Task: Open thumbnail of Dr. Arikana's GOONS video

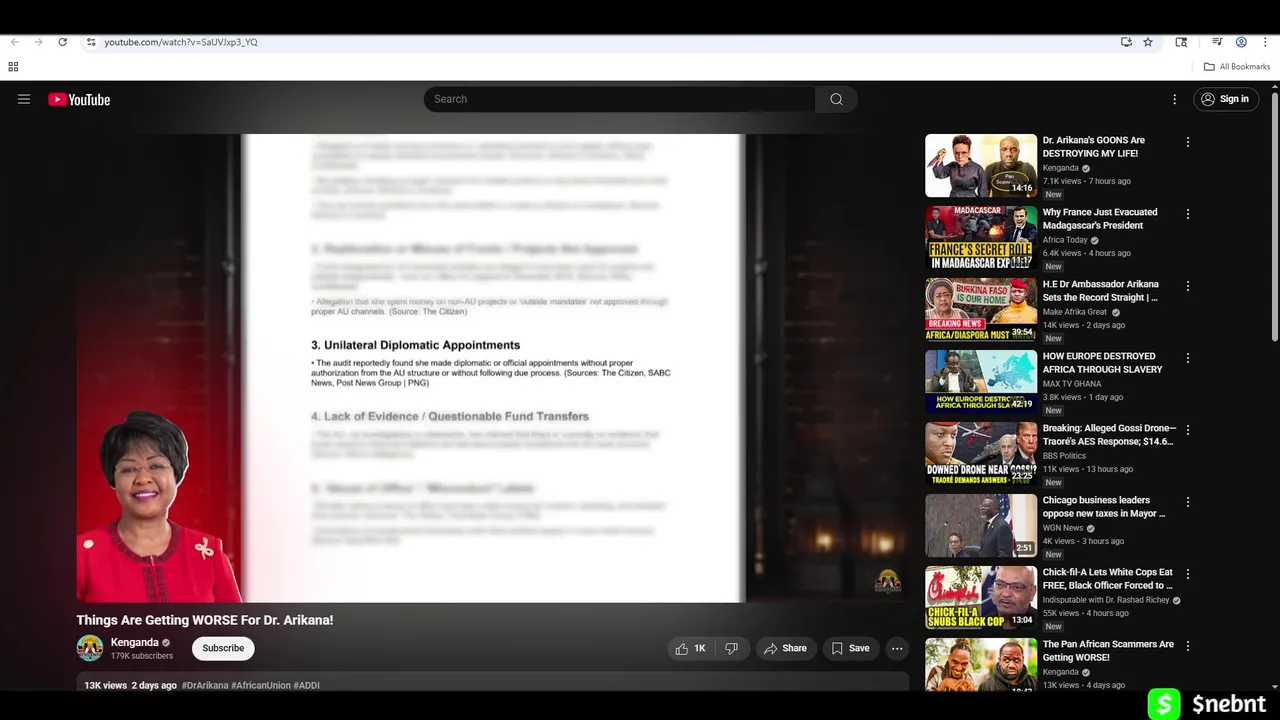Action: coord(981,166)
